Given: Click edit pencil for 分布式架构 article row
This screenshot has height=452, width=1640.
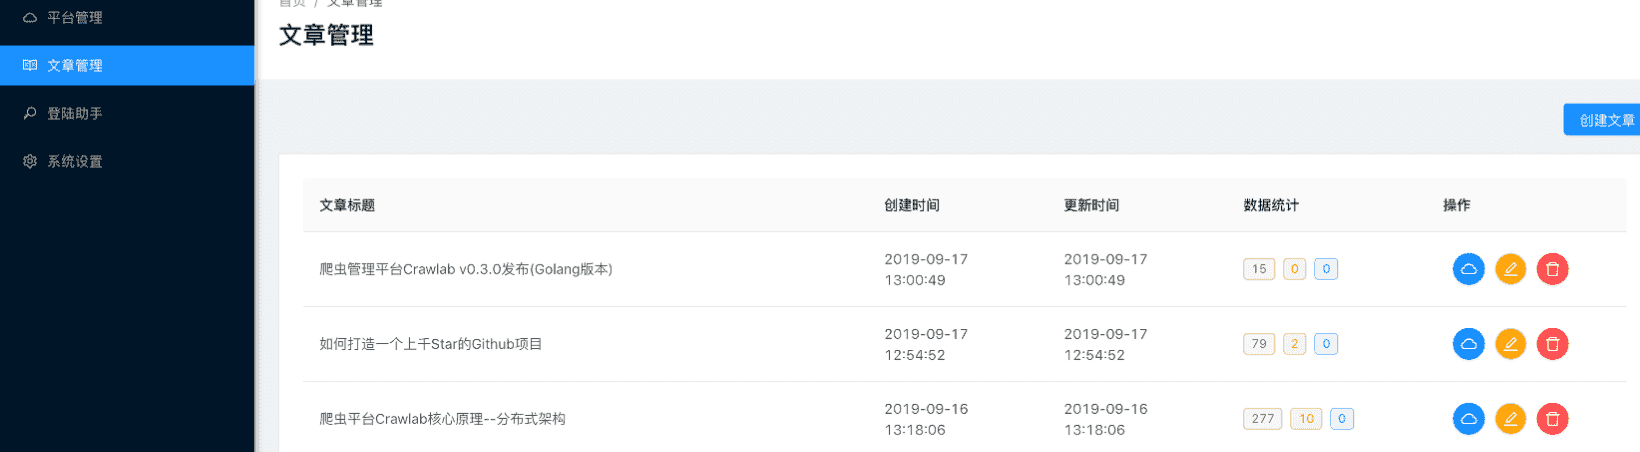Looking at the screenshot, I should [1510, 419].
